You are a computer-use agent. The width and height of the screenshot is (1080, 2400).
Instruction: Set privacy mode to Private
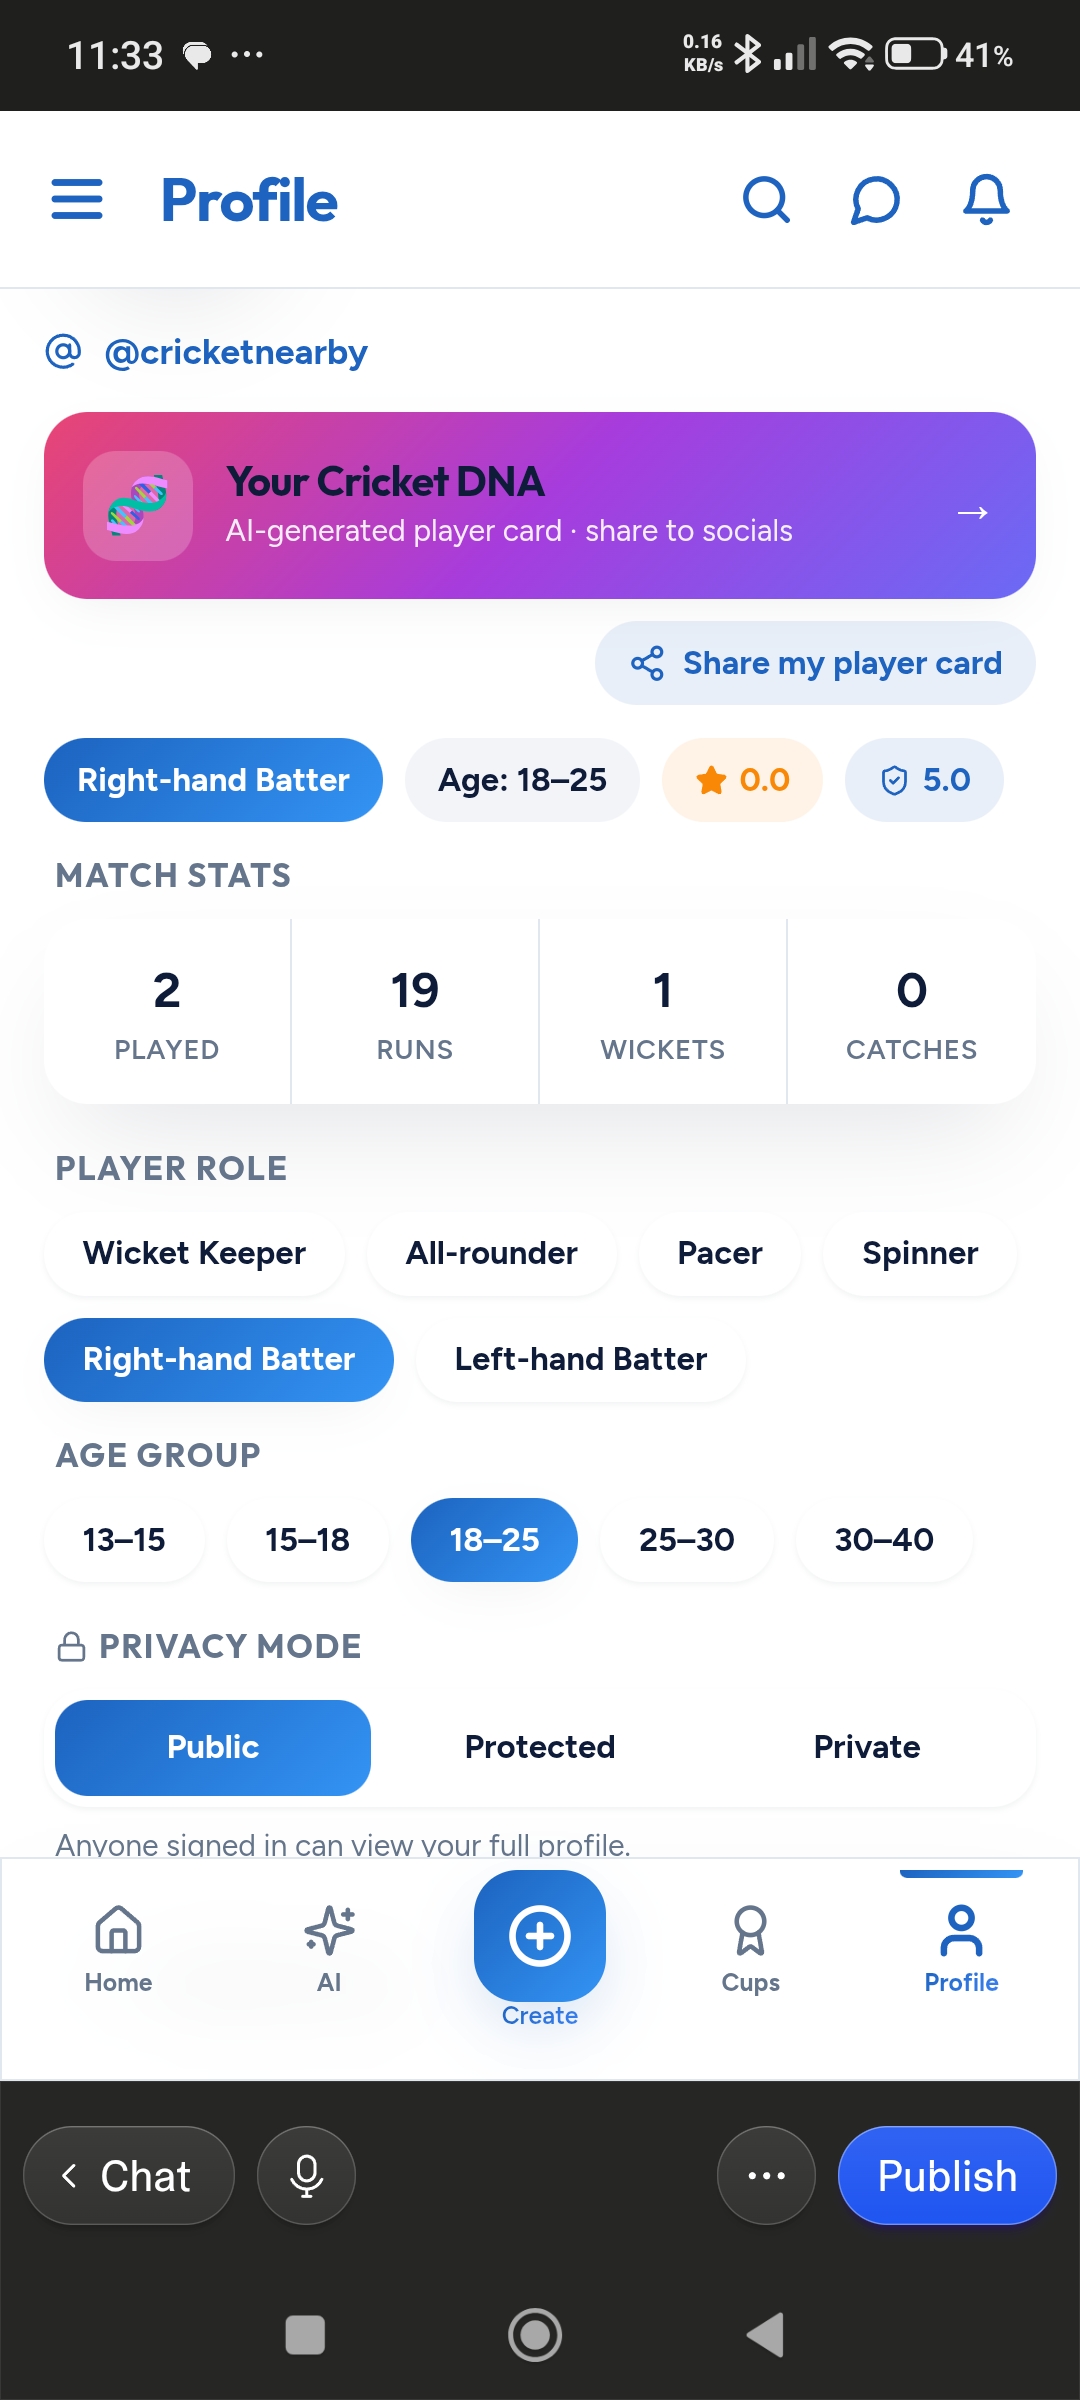pyautogui.click(x=867, y=1747)
